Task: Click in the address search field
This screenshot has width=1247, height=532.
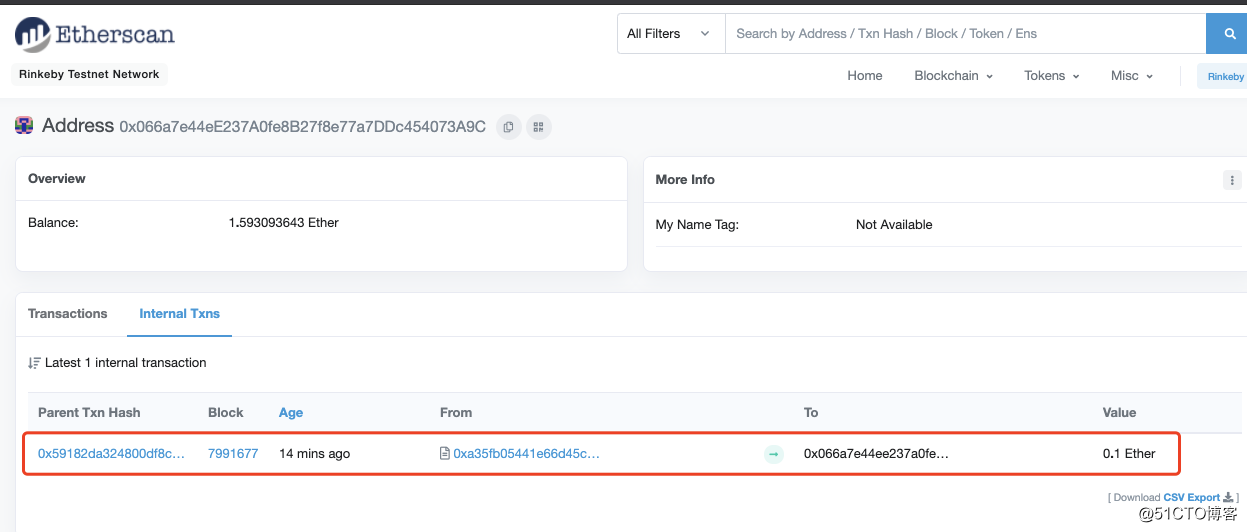Action: pyautogui.click(x=965, y=33)
